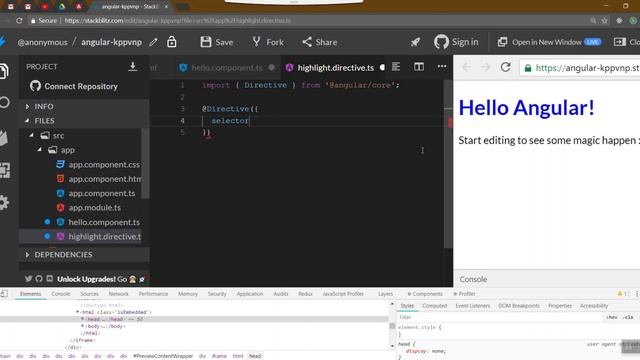Switch to the DevTools Elements tab
Screen dimensions: 640x360
31,294
